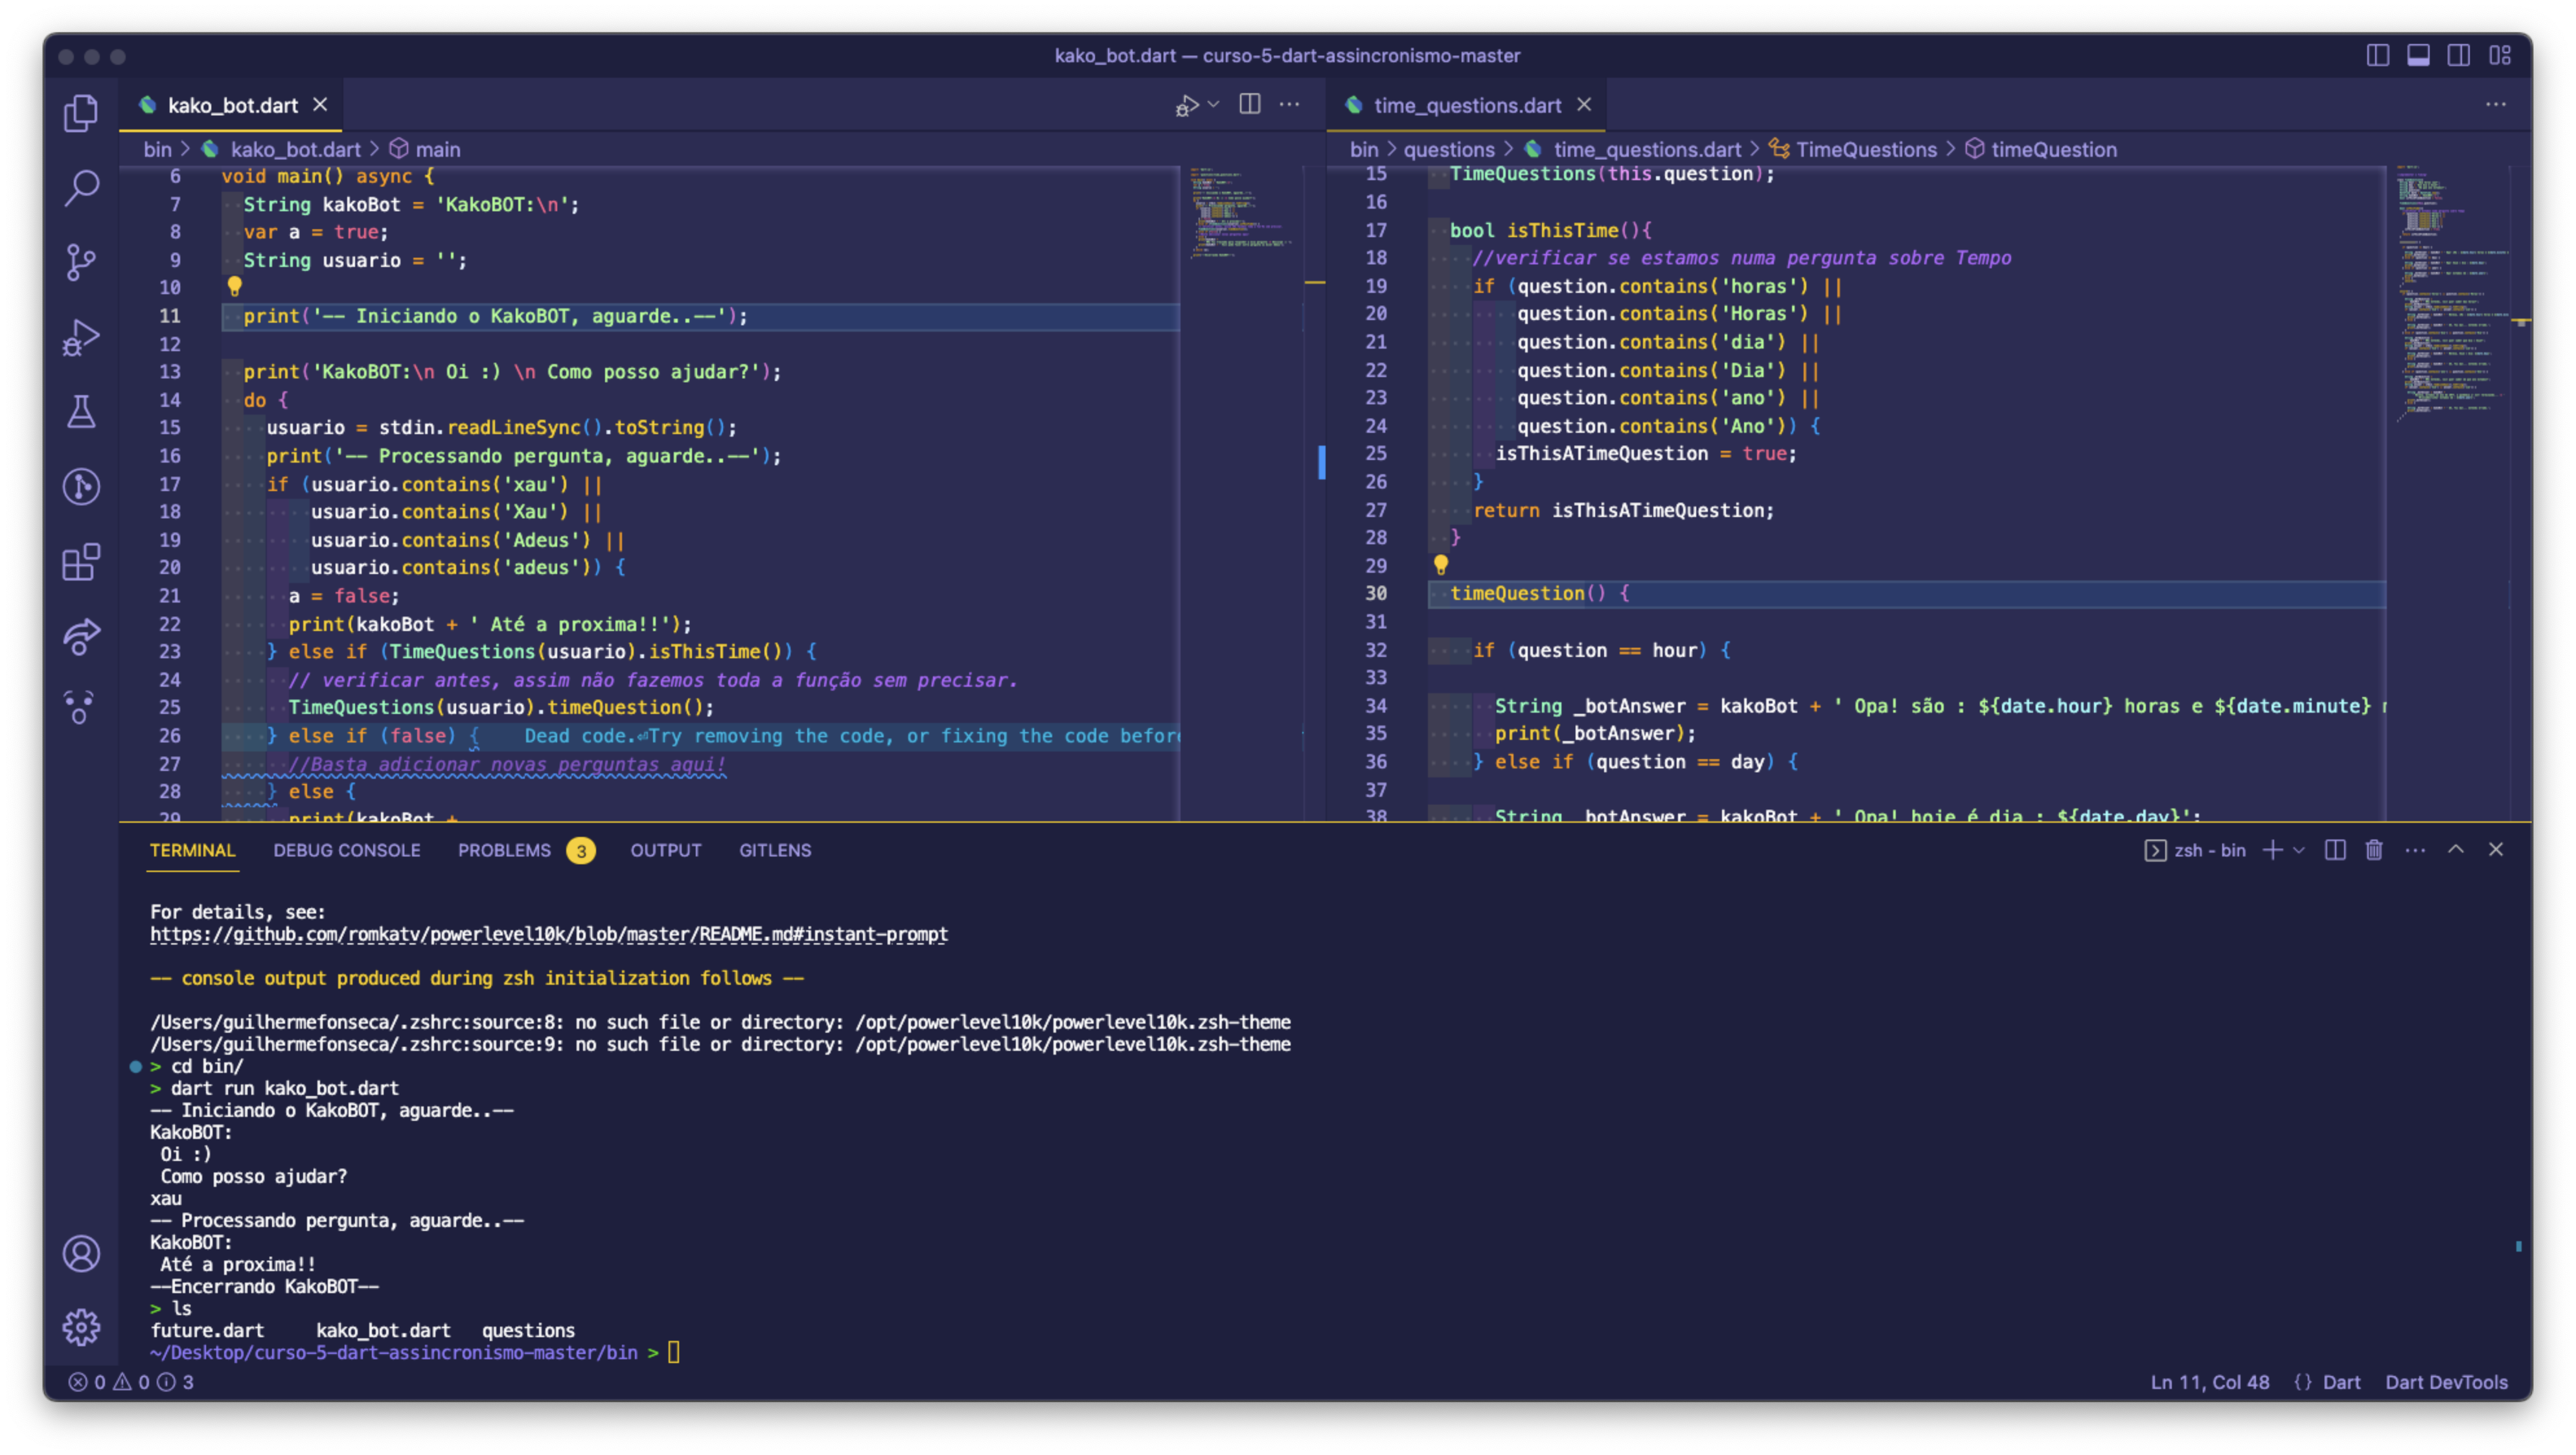
Task: Toggle the bottom panel layout
Action: (x=2418, y=55)
